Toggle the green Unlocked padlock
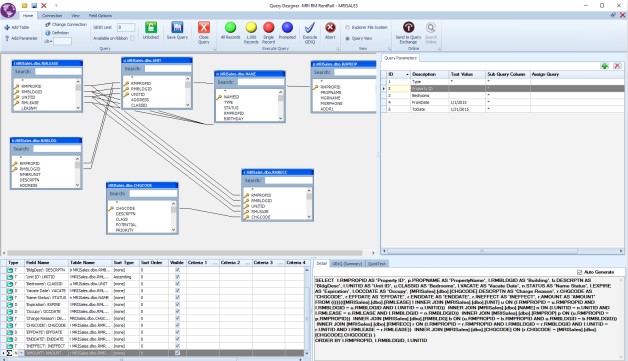Image resolution: width=628 pixels, height=361 pixels. coord(151,28)
